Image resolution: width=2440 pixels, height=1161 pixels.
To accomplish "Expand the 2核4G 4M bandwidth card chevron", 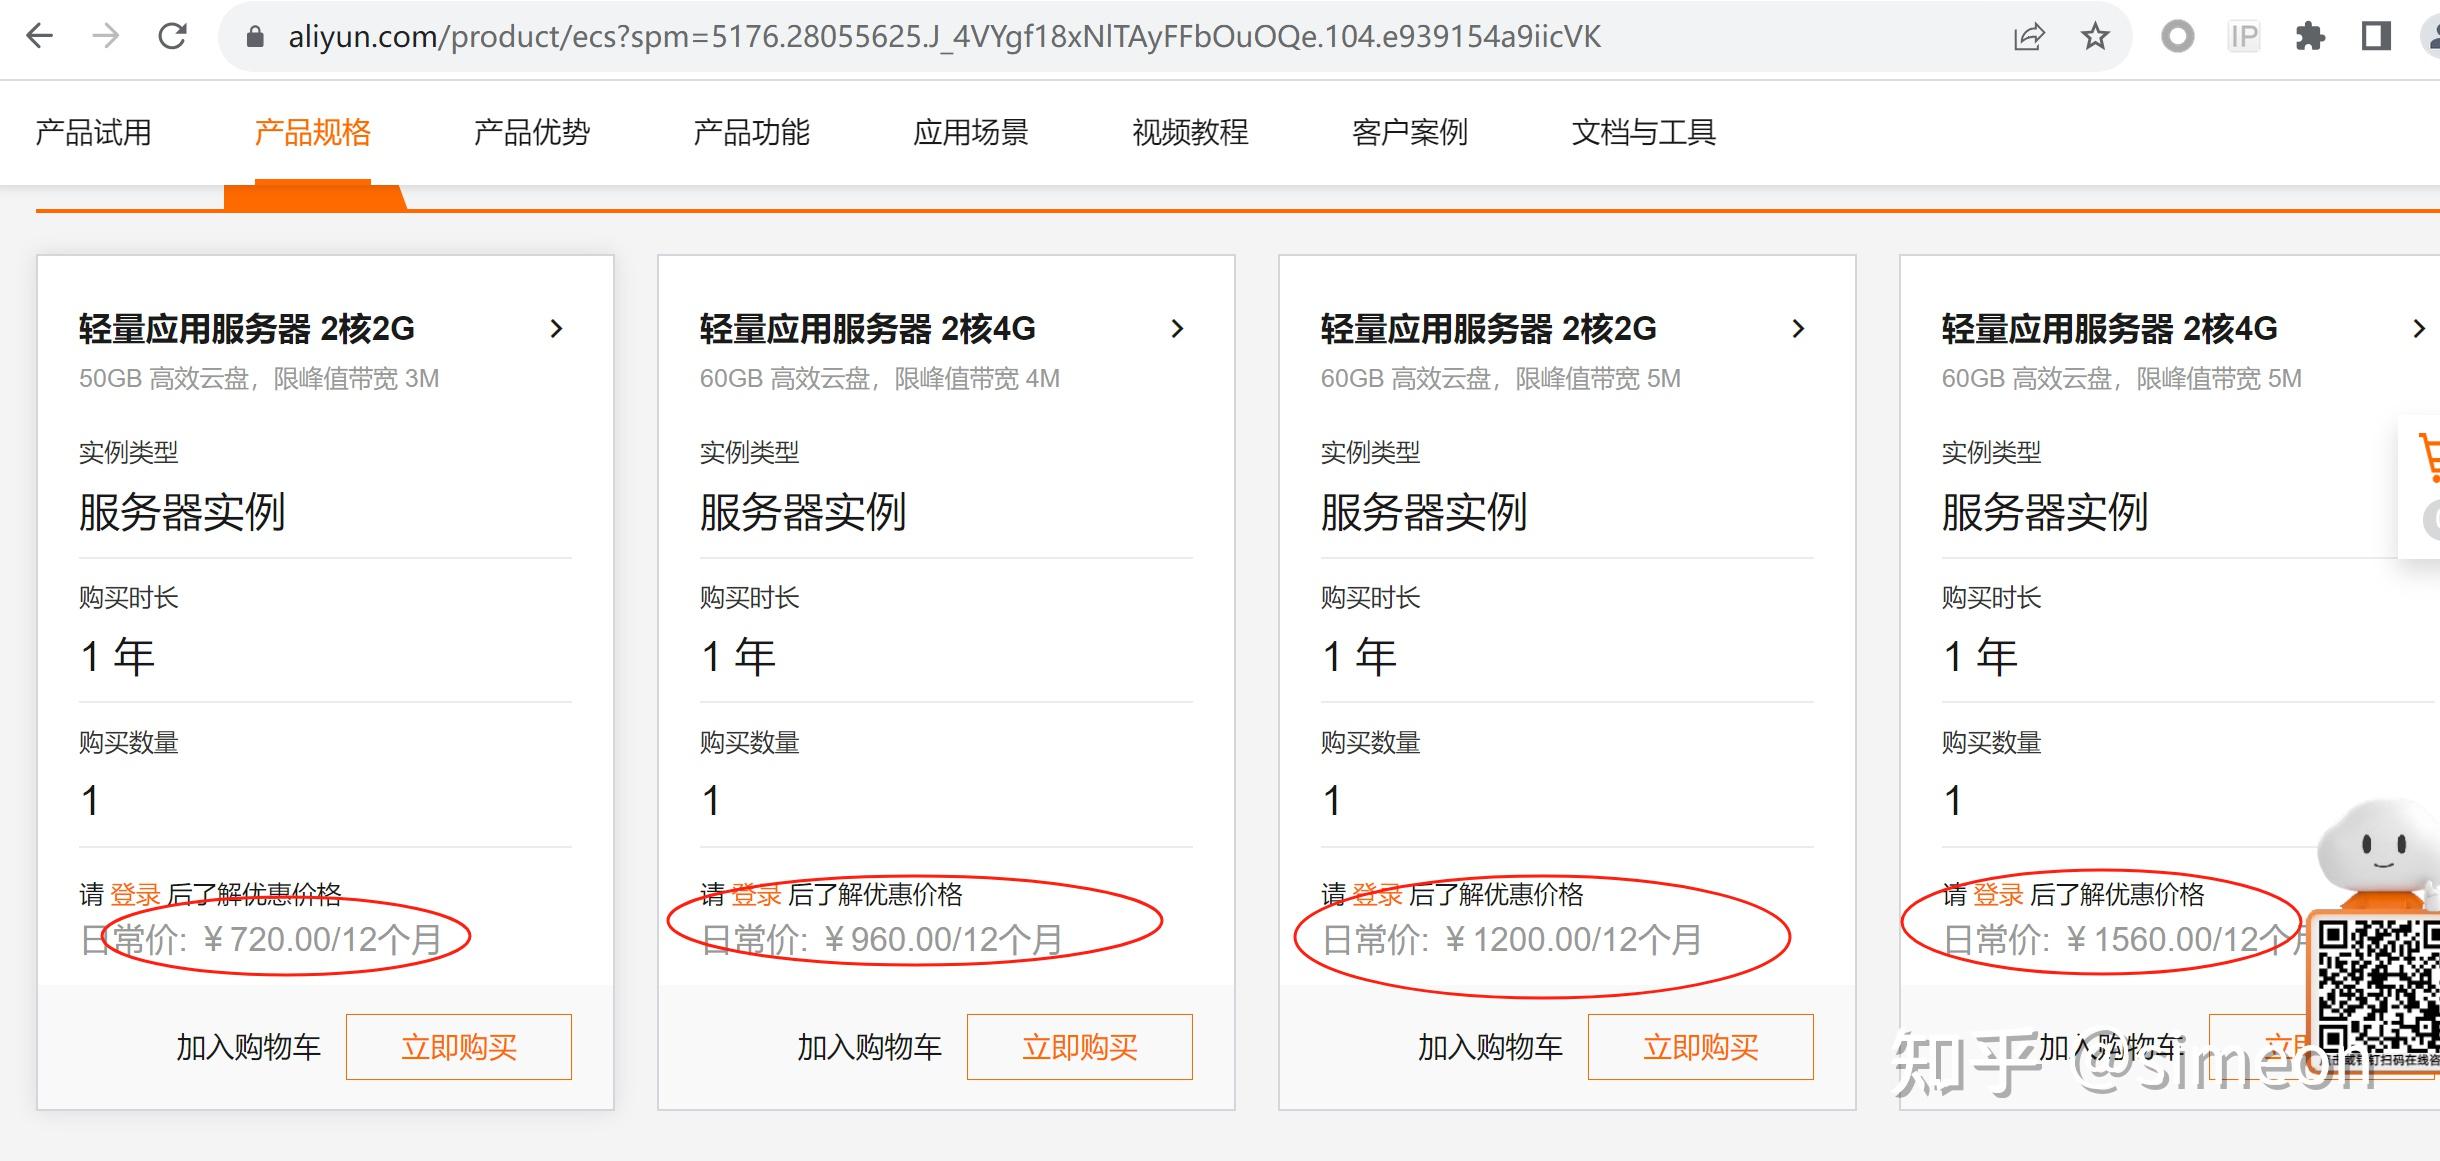I will coord(1177,329).
